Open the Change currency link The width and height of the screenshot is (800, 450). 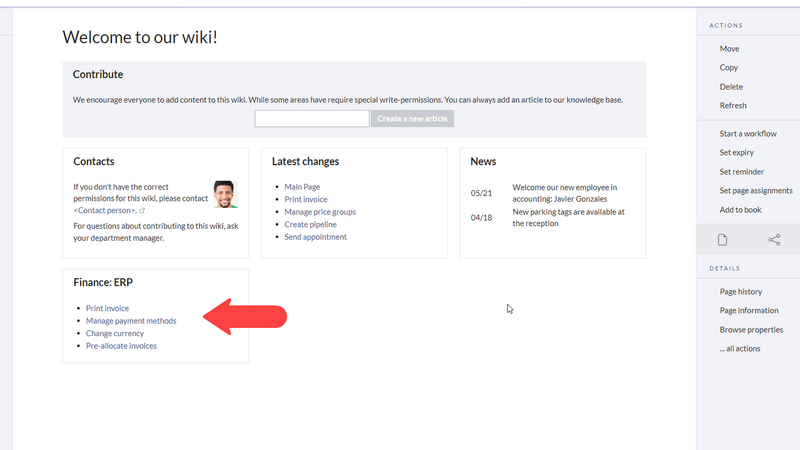(x=115, y=333)
